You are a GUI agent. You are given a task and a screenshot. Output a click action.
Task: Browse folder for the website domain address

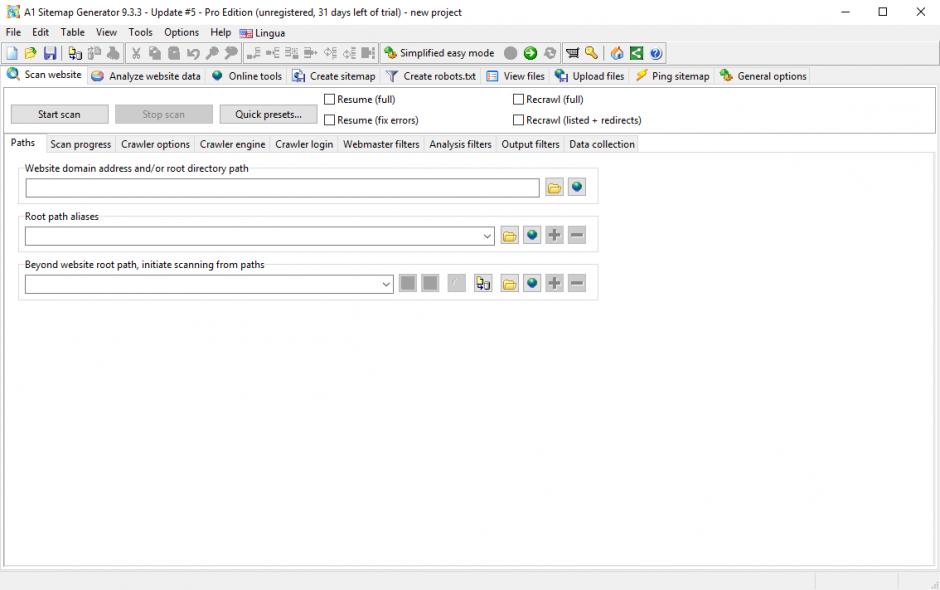tap(555, 188)
